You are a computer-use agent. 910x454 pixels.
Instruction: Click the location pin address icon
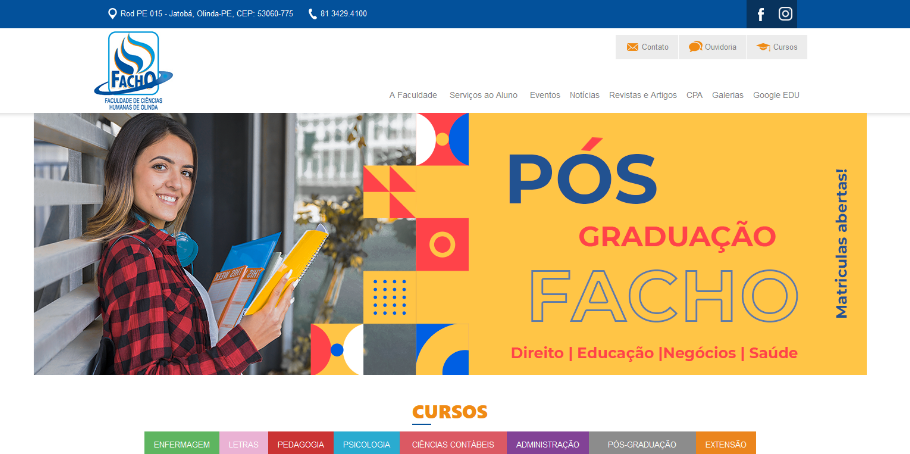tap(113, 13)
